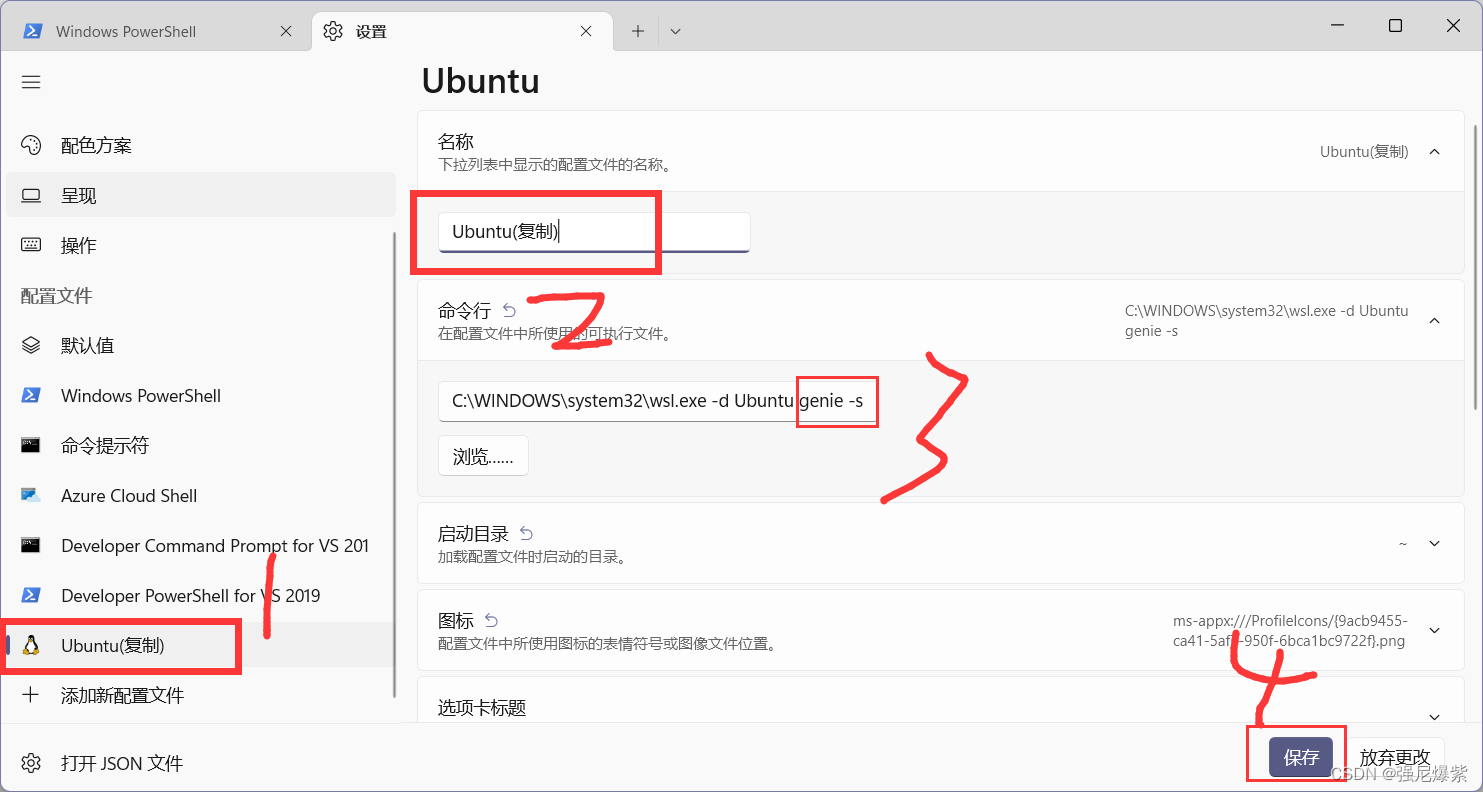Click the PowerShell icon on the first tab
This screenshot has height=792, width=1483.
tap(33, 31)
